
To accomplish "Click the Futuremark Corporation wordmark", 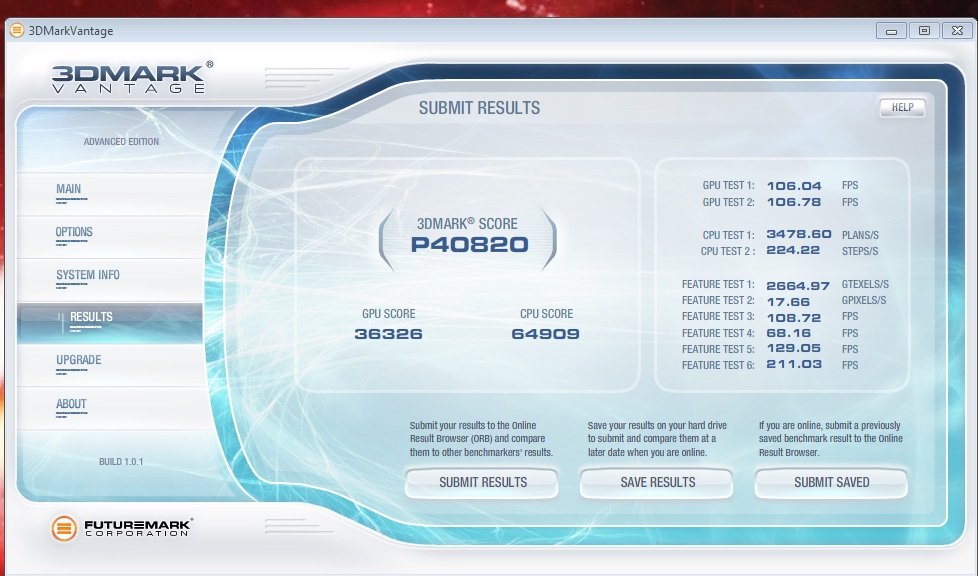I will [x=138, y=527].
